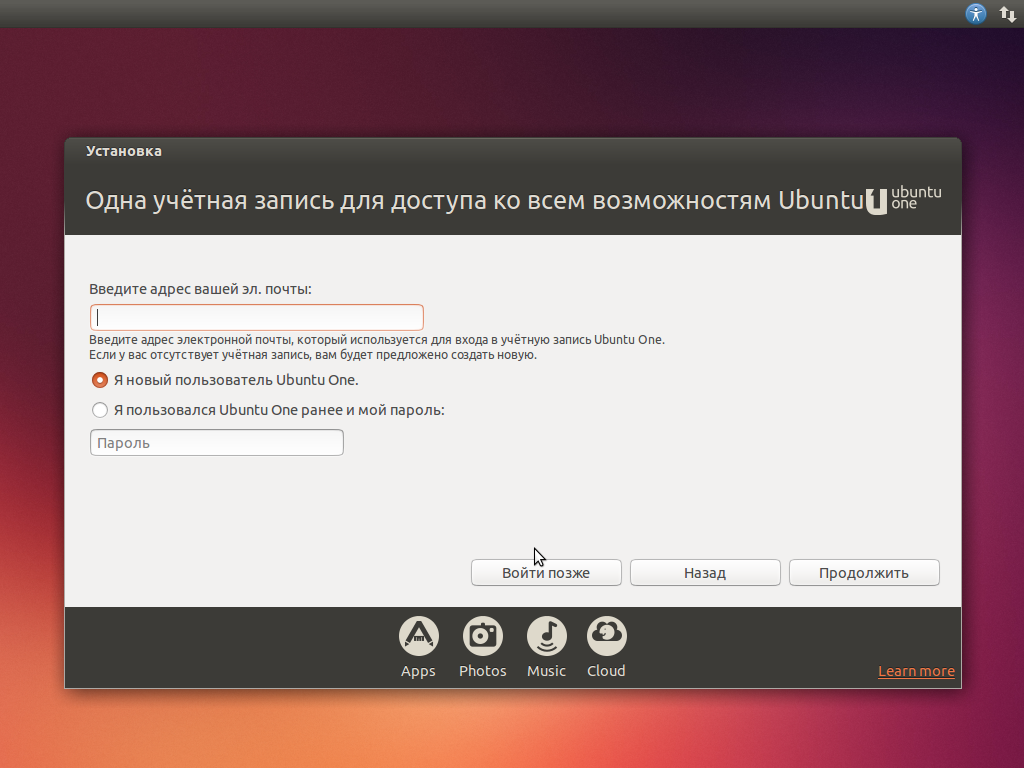Open the "Learn more" link
The width and height of the screenshot is (1024, 768).
pyautogui.click(x=916, y=671)
